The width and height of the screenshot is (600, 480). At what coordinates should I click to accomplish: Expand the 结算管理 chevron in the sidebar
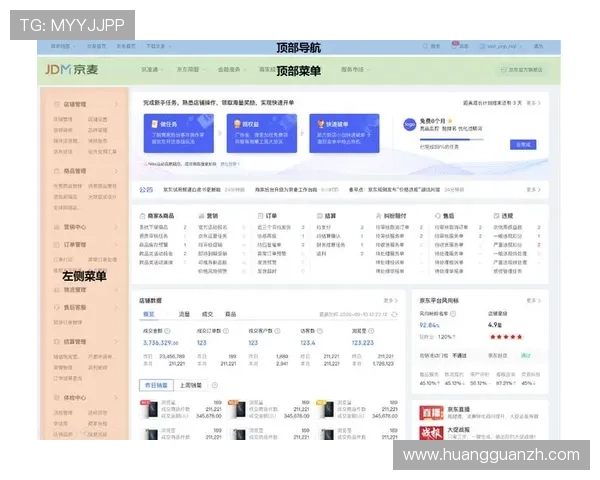pyautogui.click(x=116, y=341)
